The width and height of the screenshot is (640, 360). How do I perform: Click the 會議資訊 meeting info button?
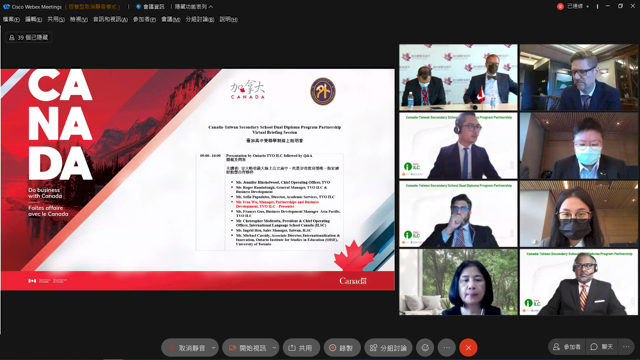point(150,7)
